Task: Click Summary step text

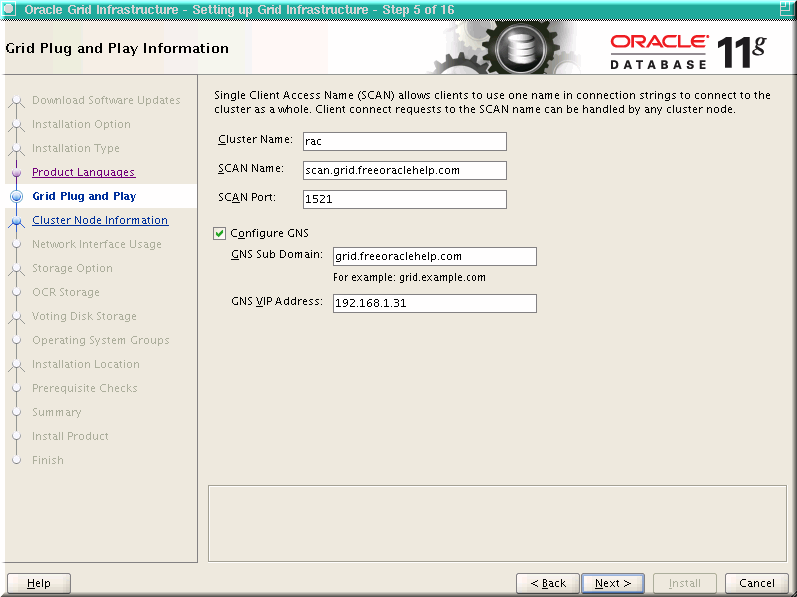Action: [56, 412]
